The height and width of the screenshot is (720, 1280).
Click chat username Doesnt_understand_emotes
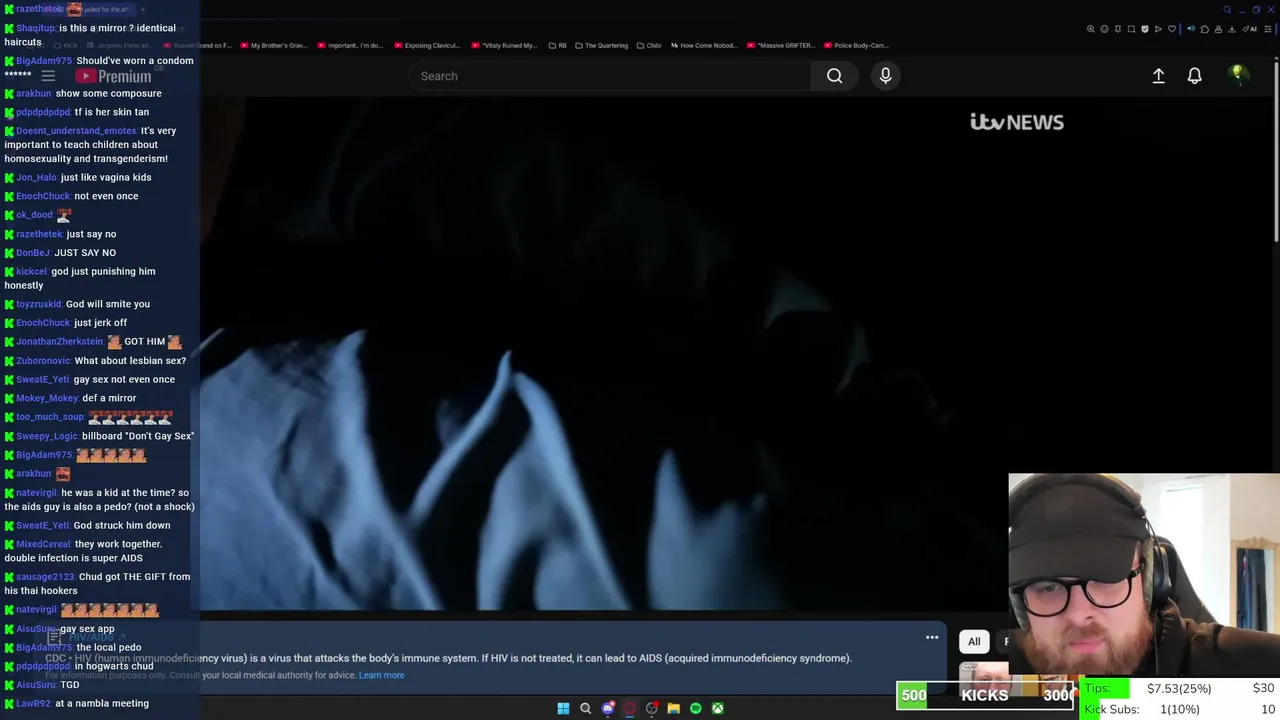[x=76, y=131]
